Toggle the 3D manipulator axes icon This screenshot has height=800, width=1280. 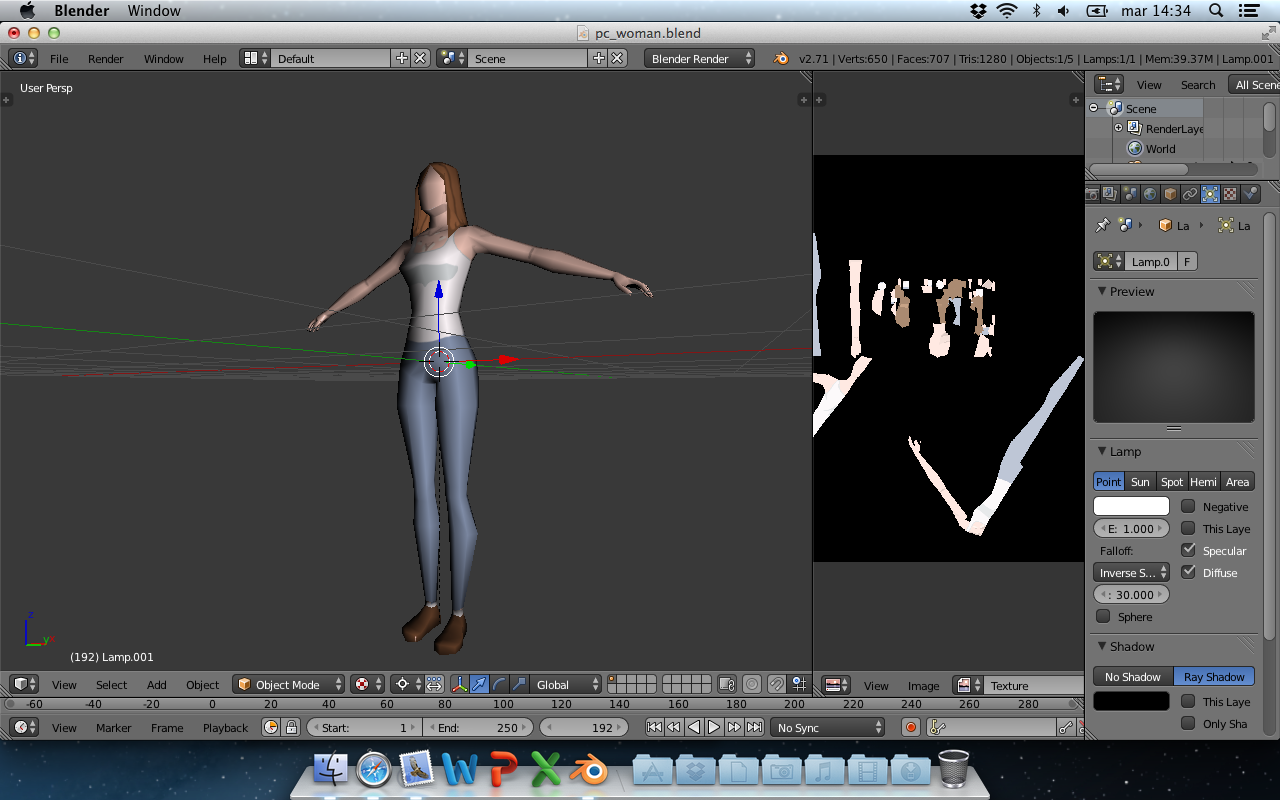click(459, 685)
